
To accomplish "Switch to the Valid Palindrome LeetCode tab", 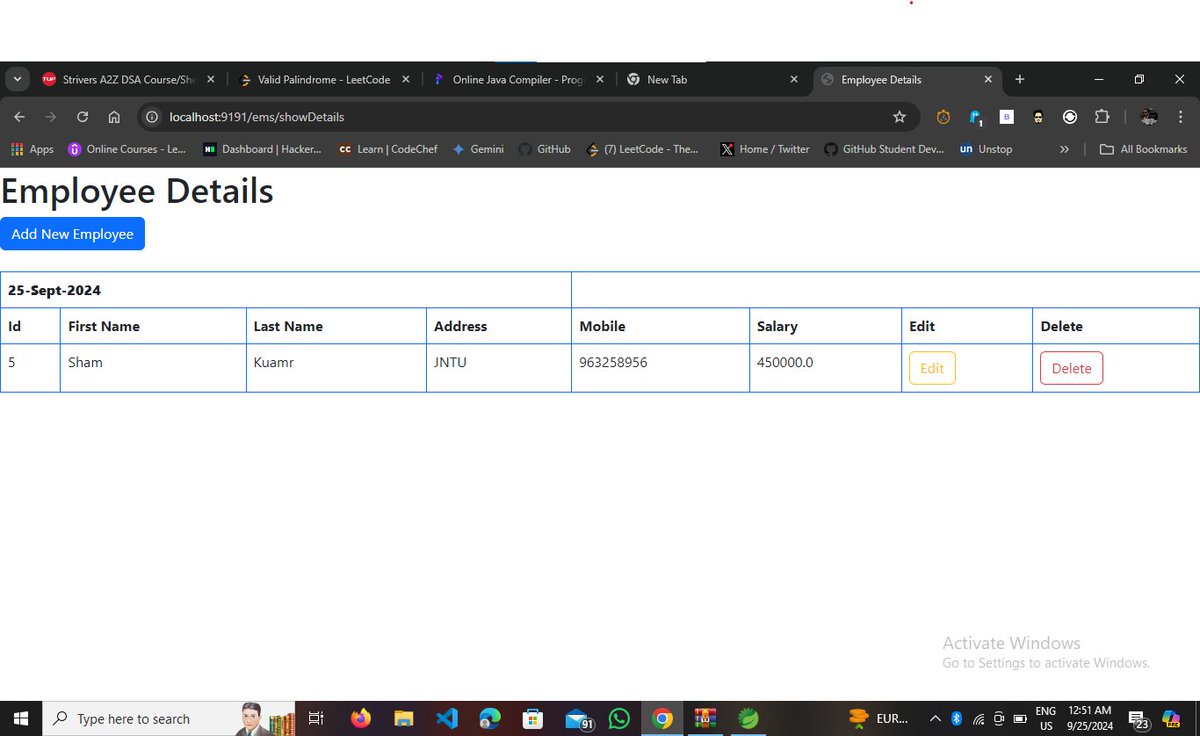I will [320, 79].
